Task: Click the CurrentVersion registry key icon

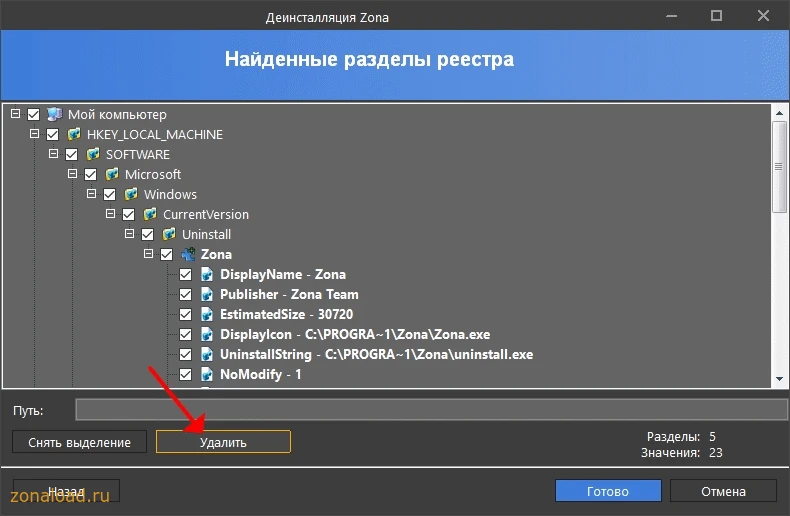Action: 150,214
